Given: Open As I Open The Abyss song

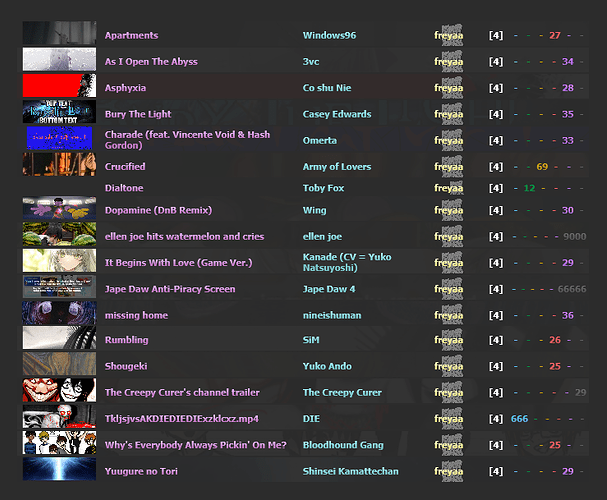Looking at the screenshot, I should click(x=151, y=62).
